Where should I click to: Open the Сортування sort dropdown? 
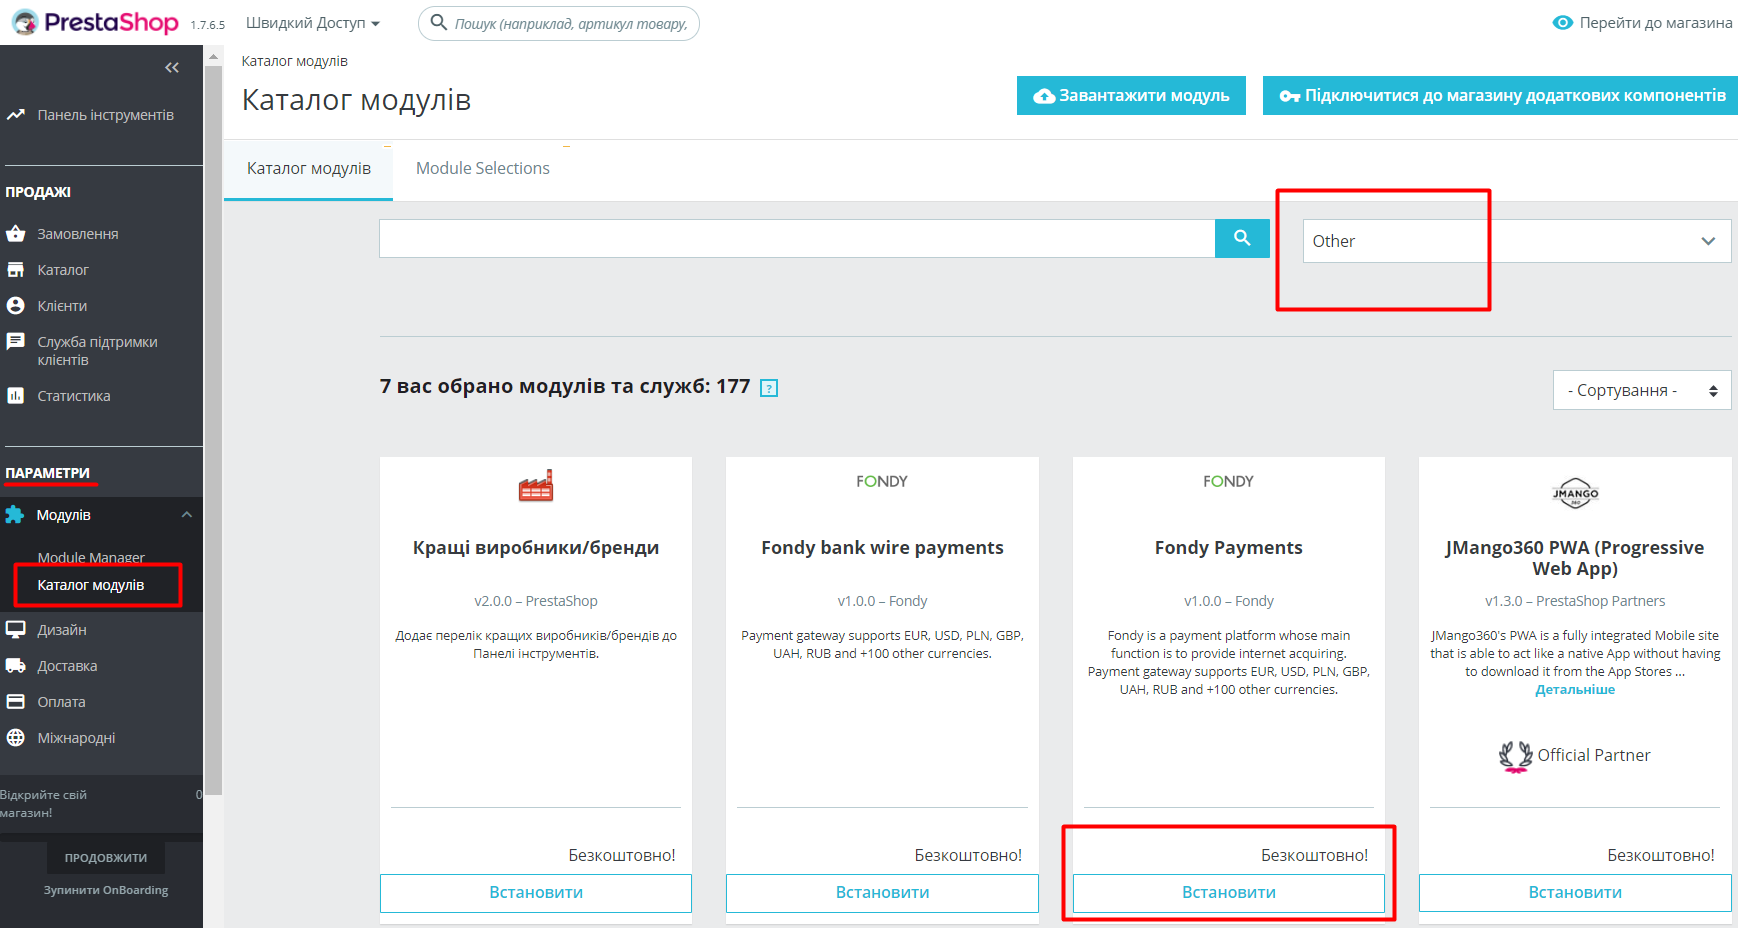1642,390
